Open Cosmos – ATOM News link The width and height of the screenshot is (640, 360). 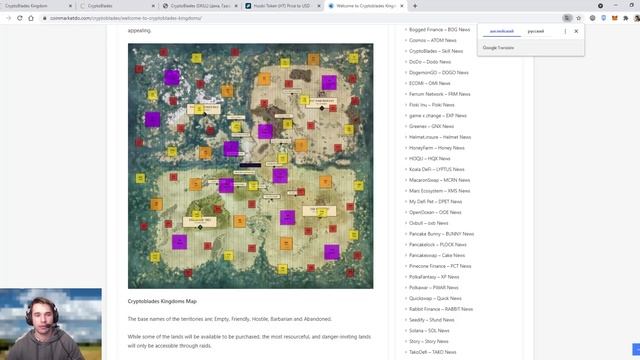coord(433,40)
